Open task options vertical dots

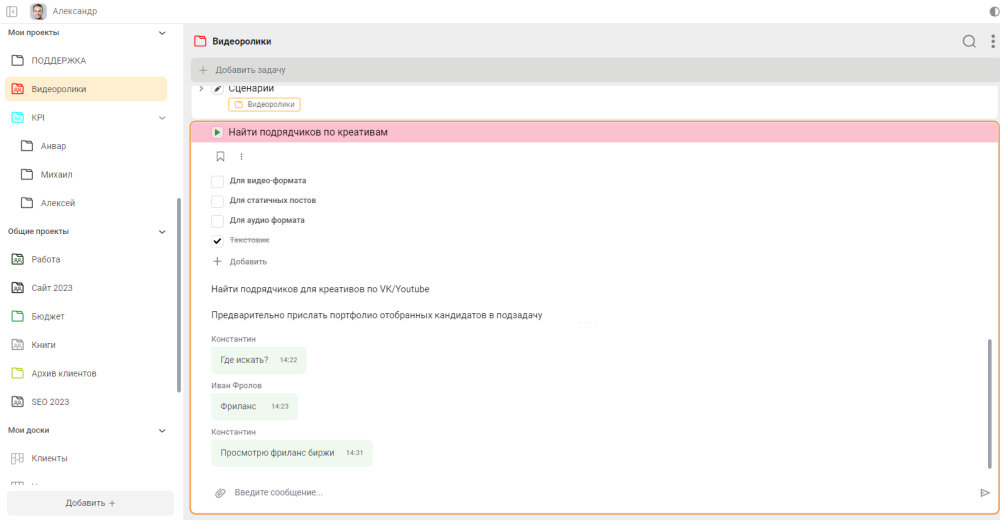coord(241,156)
